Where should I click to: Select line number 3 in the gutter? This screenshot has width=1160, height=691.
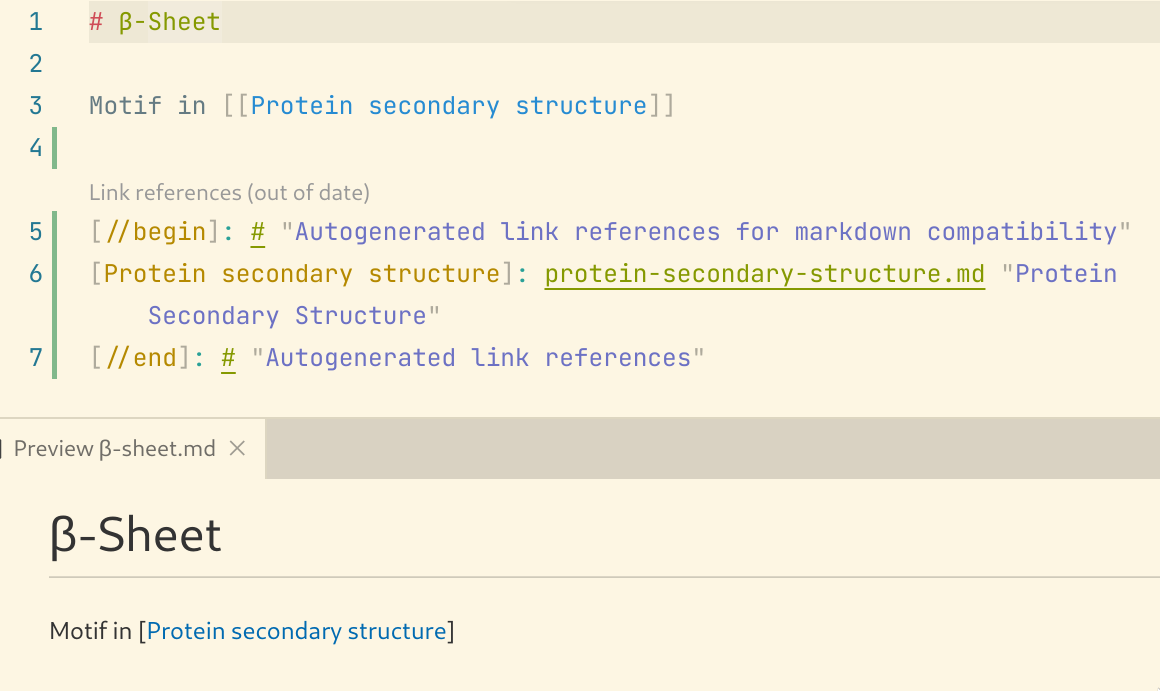(36, 106)
